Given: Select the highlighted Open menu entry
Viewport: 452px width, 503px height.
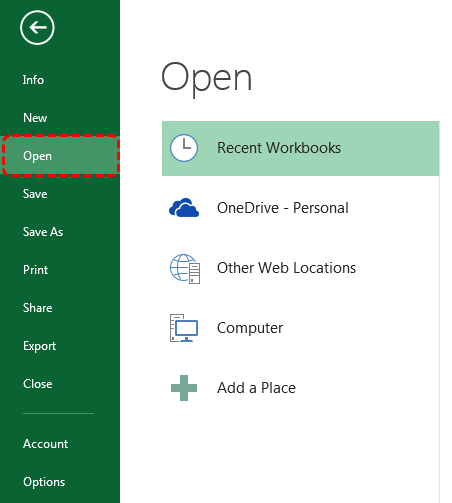Looking at the screenshot, I should pos(60,156).
